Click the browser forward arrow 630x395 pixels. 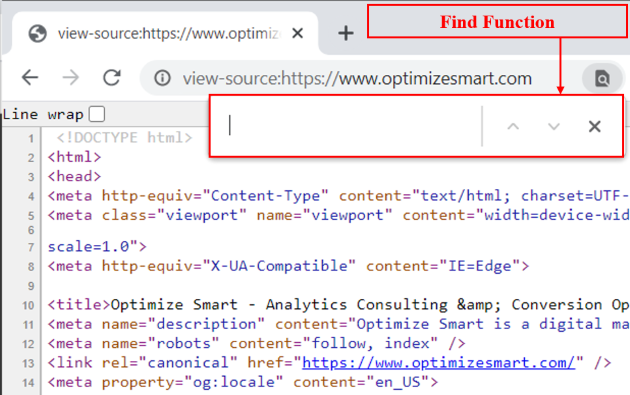(71, 77)
